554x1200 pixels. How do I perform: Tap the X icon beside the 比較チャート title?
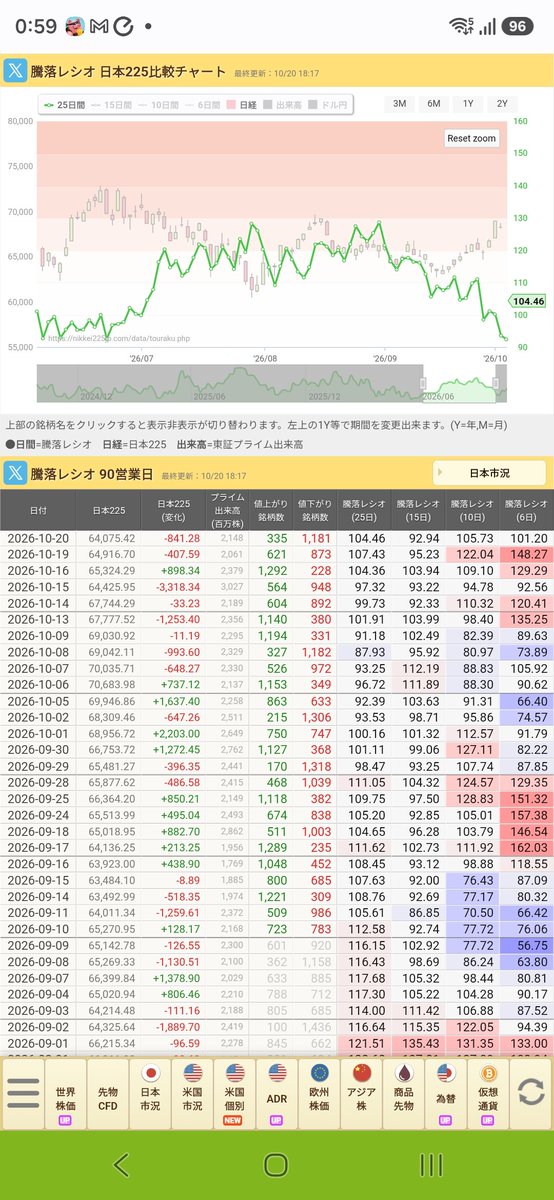[x=15, y=70]
